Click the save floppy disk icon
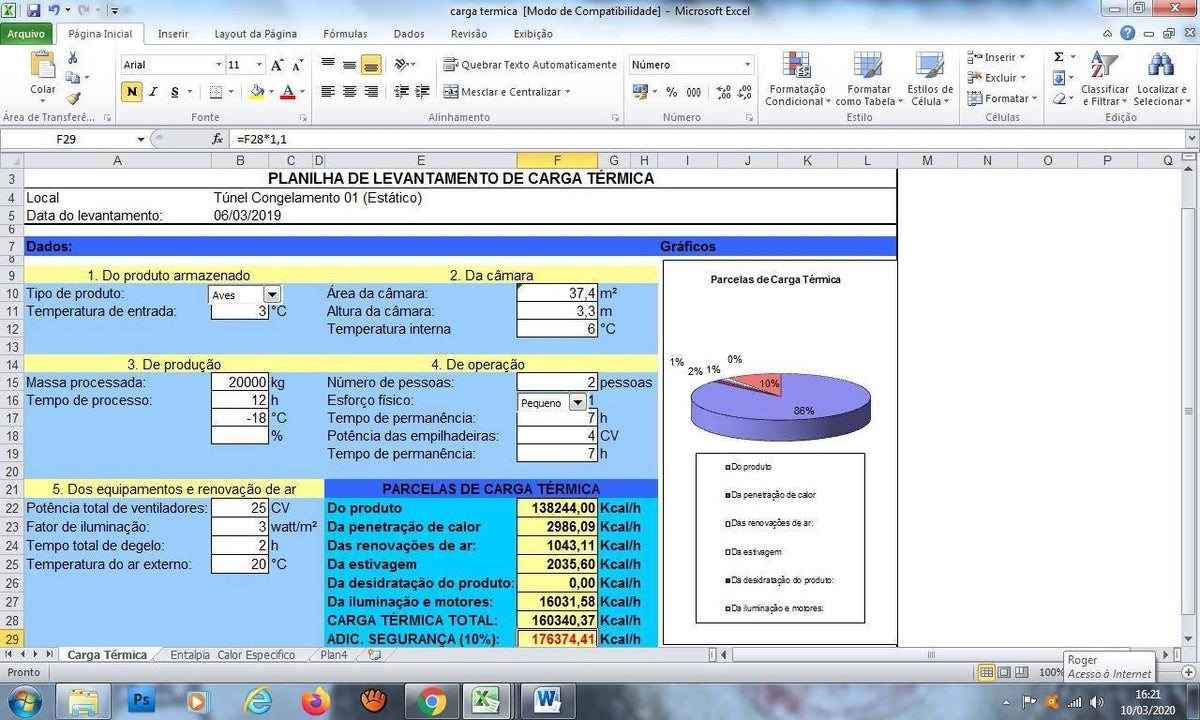1200x720 pixels. click(x=34, y=11)
